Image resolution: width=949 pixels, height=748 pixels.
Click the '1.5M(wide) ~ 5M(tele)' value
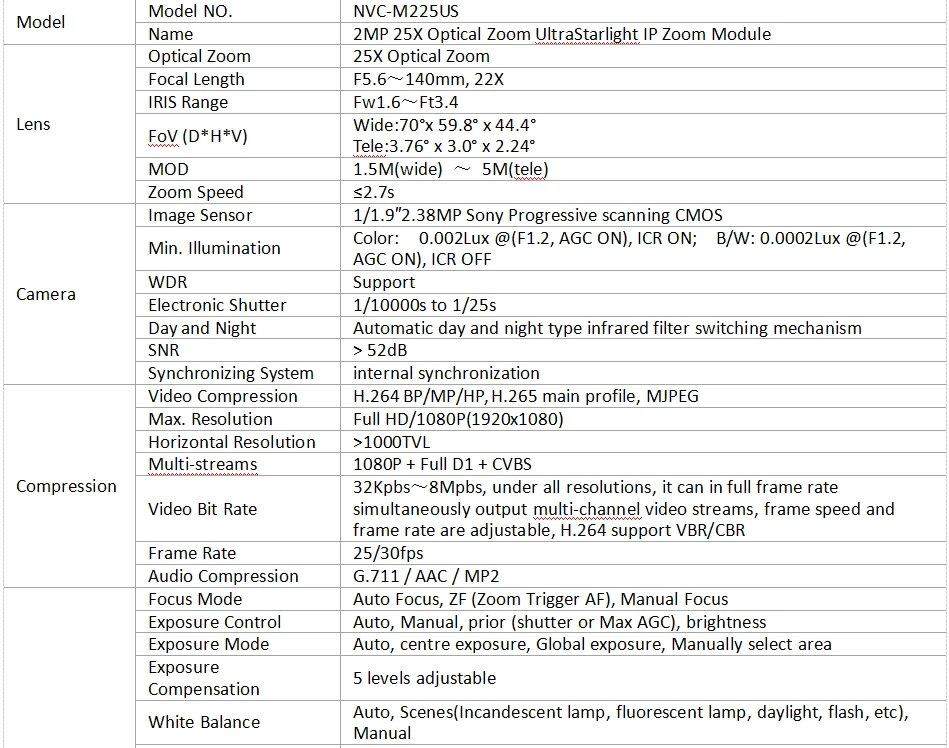tap(451, 169)
